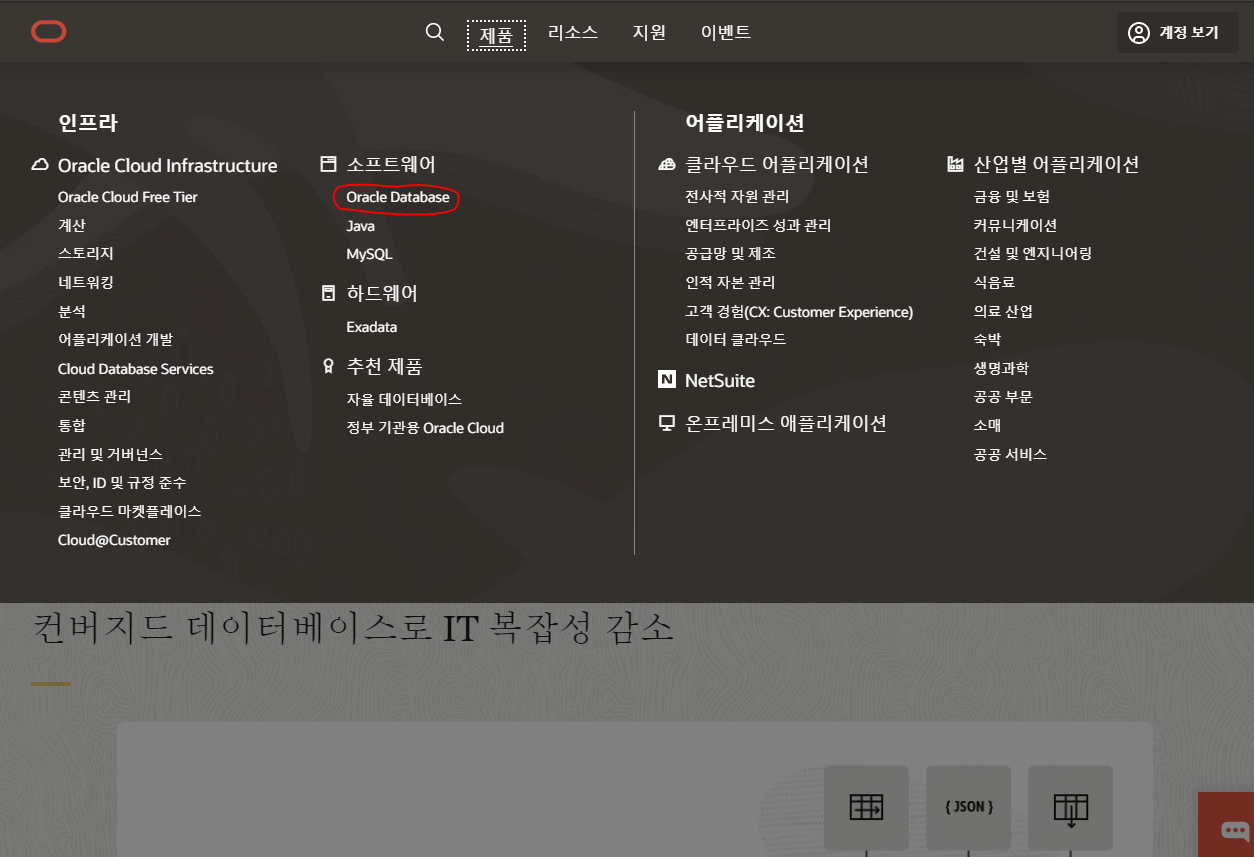1254x857 pixels.
Task: Click the table row icon tile
Action: click(x=866, y=808)
